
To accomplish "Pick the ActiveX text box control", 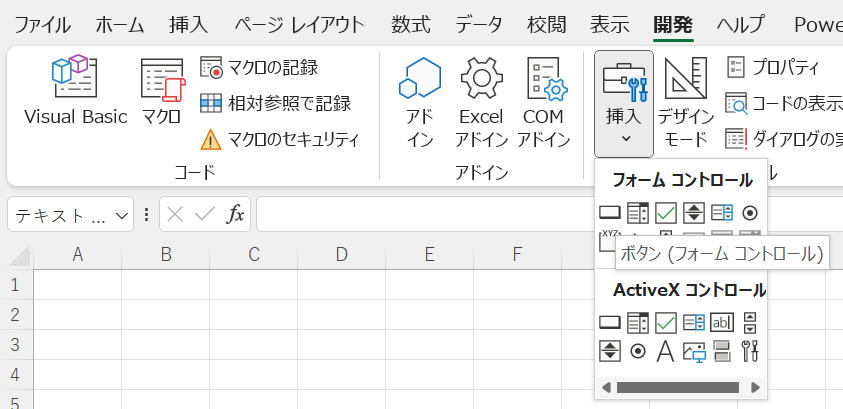I will 722,322.
